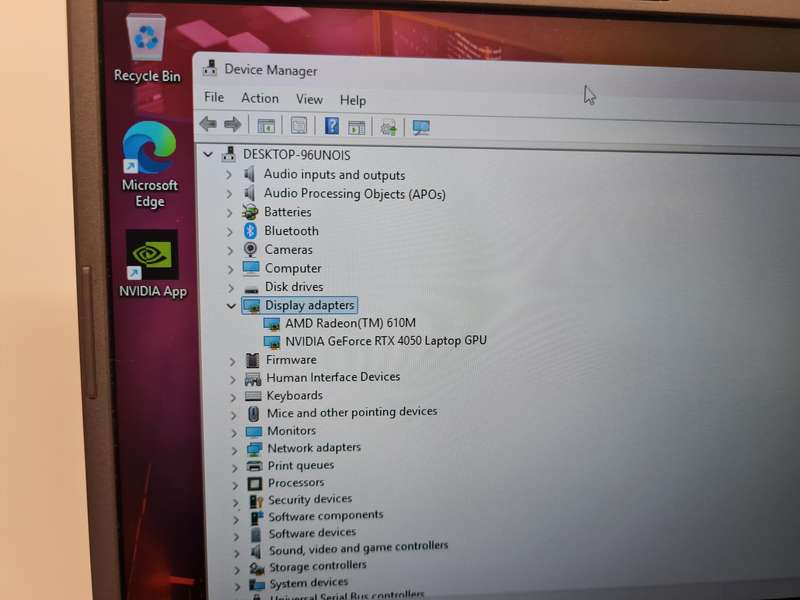The width and height of the screenshot is (800, 600).
Task: Open the View menu
Action: 309,99
